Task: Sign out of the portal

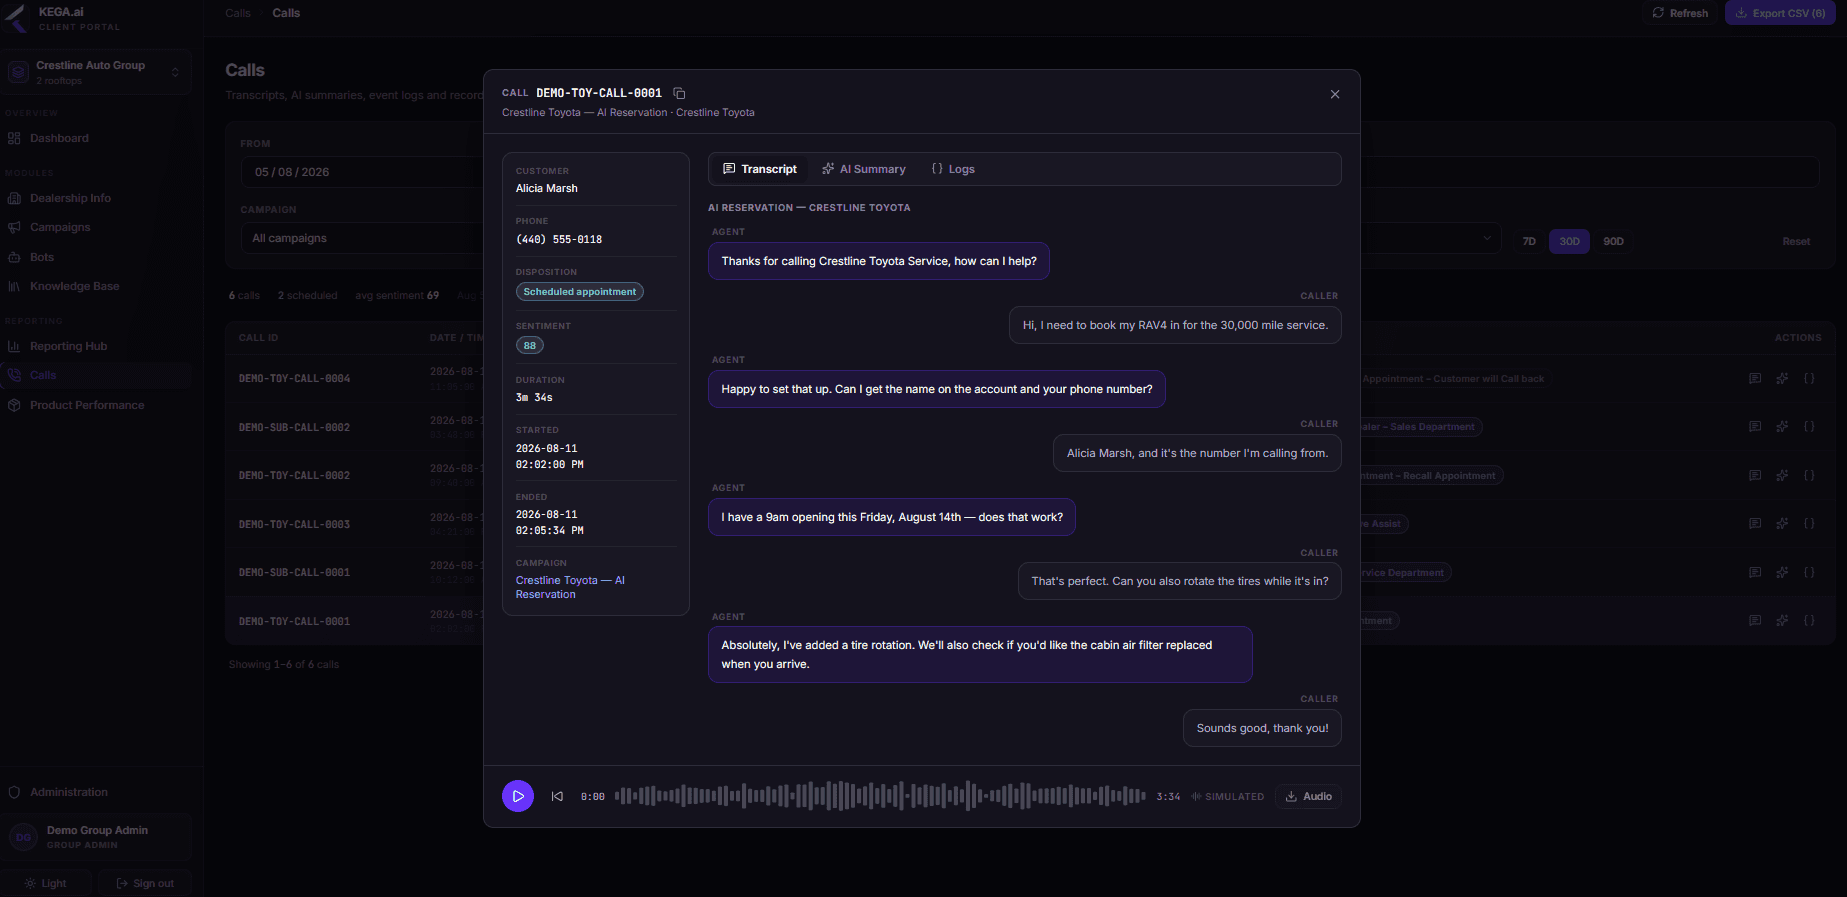Action: tap(145, 883)
